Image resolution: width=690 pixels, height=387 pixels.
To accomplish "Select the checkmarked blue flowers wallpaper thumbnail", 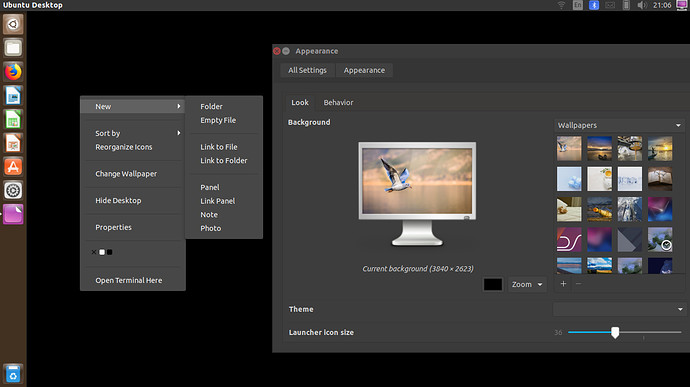I will [x=660, y=240].
